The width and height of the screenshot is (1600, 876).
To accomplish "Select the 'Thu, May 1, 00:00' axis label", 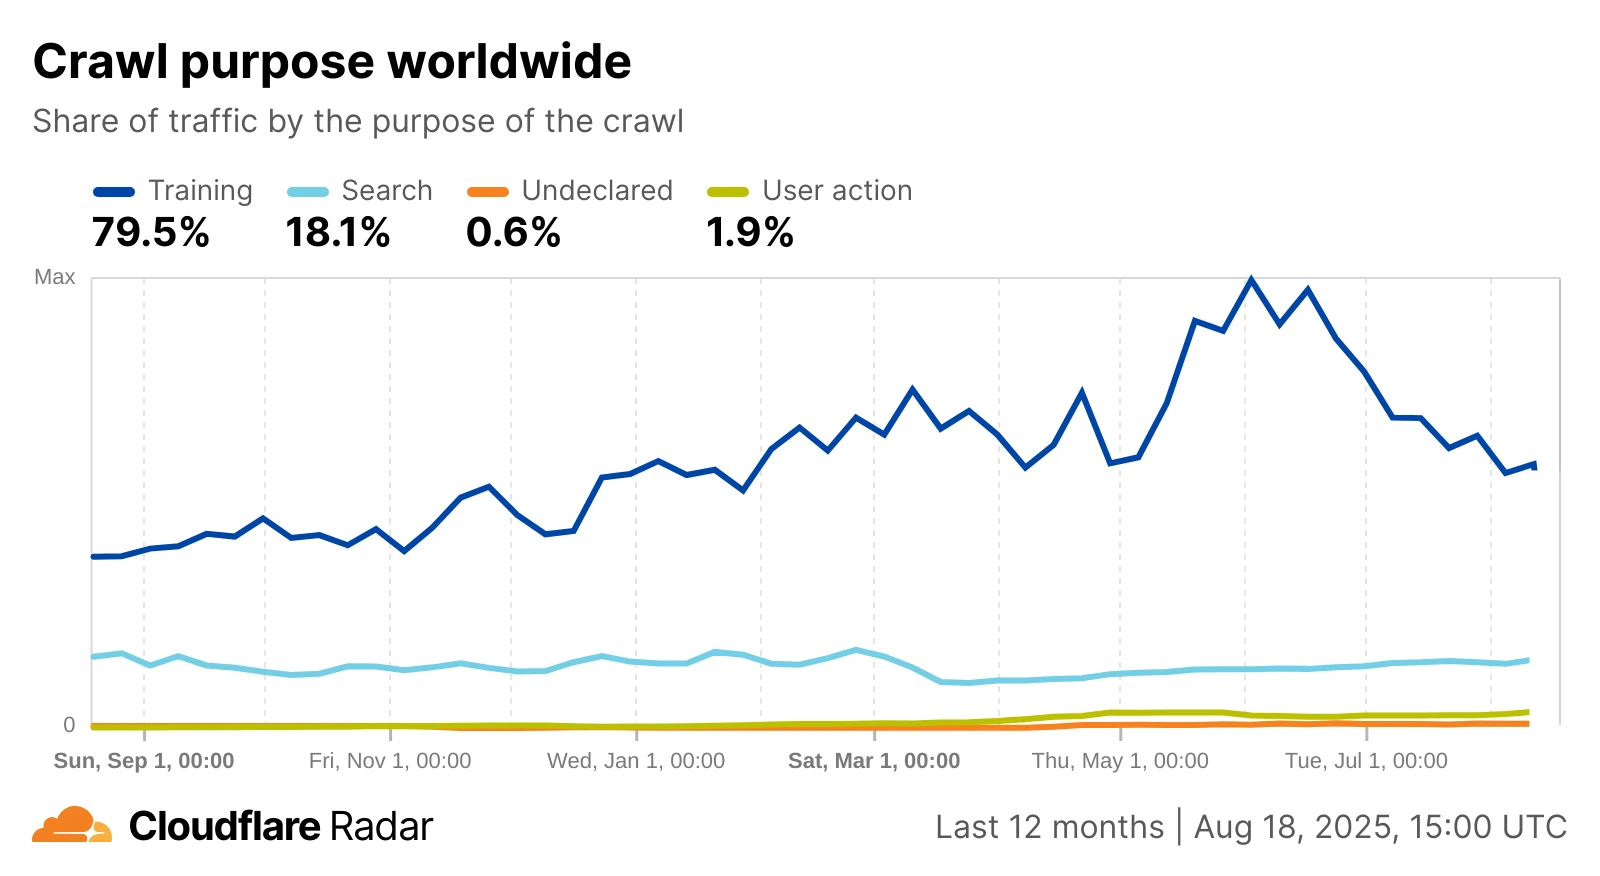I will click(1120, 761).
